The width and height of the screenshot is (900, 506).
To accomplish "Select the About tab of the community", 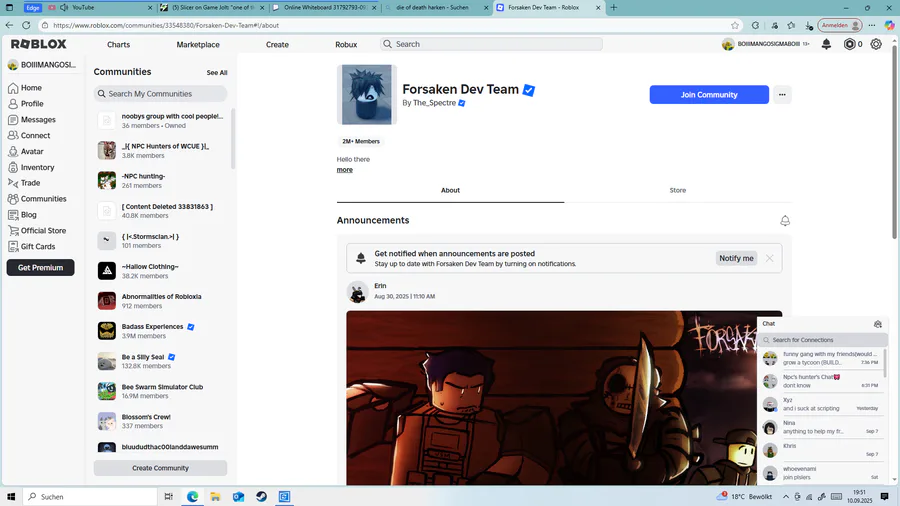I will point(451,190).
